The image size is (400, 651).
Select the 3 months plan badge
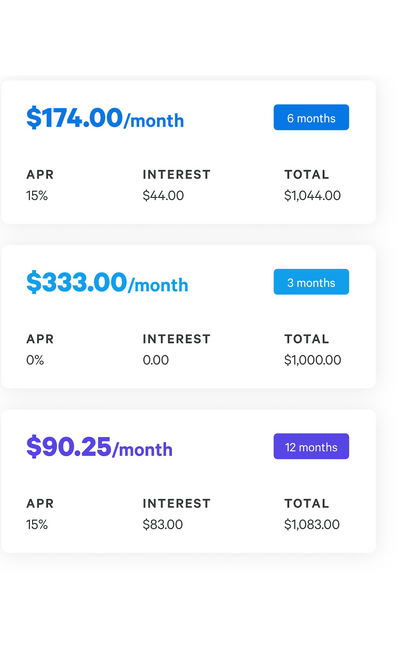point(311,282)
